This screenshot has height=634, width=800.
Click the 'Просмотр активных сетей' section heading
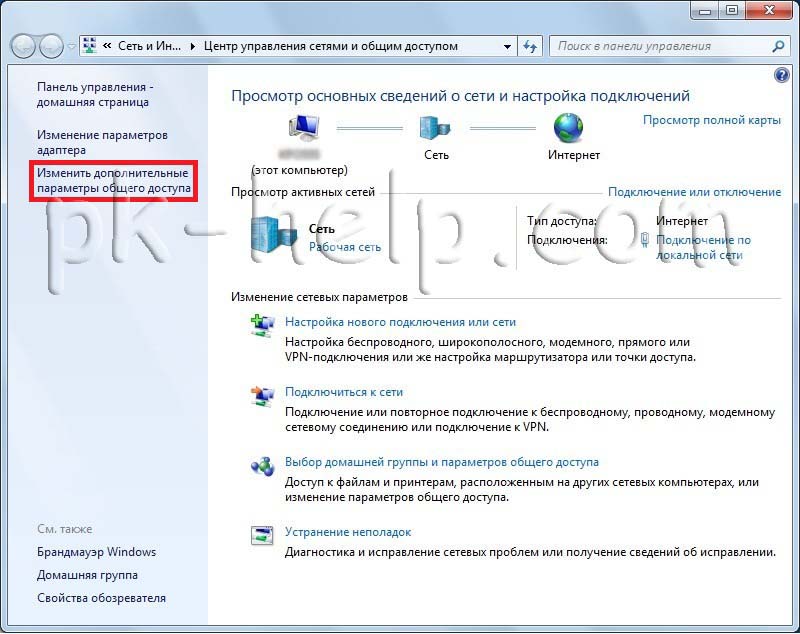(303, 192)
